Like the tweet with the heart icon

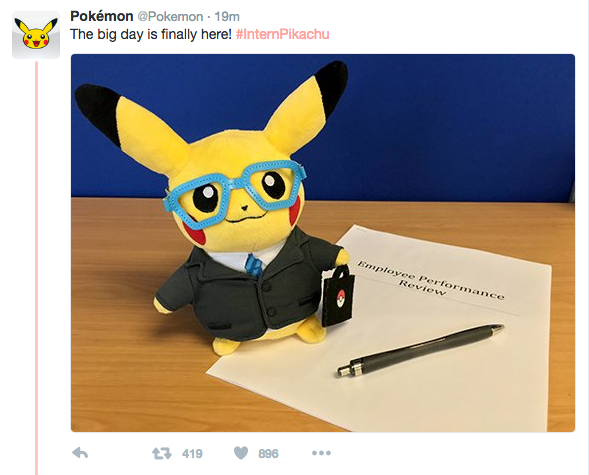pos(241,453)
